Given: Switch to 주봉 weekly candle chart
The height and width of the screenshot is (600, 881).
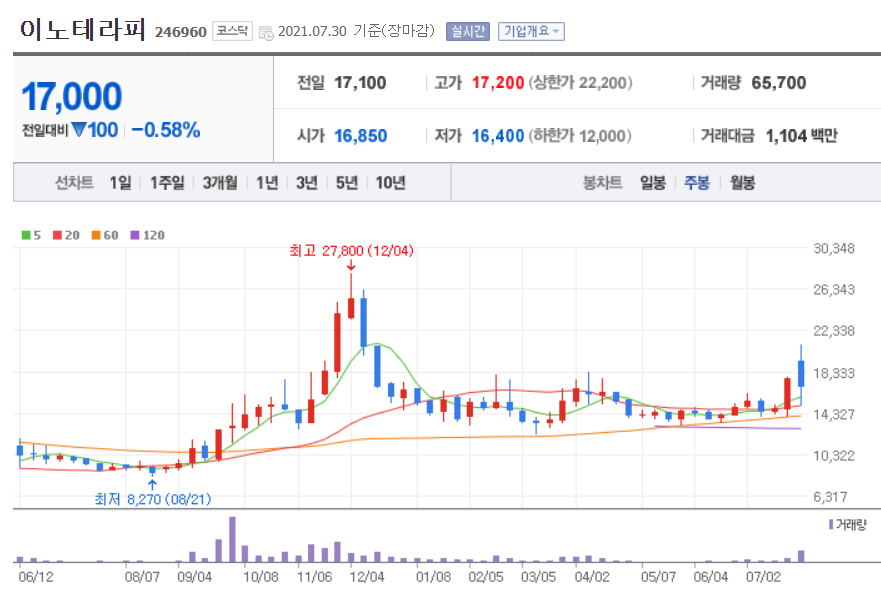Looking at the screenshot, I should point(697,183).
